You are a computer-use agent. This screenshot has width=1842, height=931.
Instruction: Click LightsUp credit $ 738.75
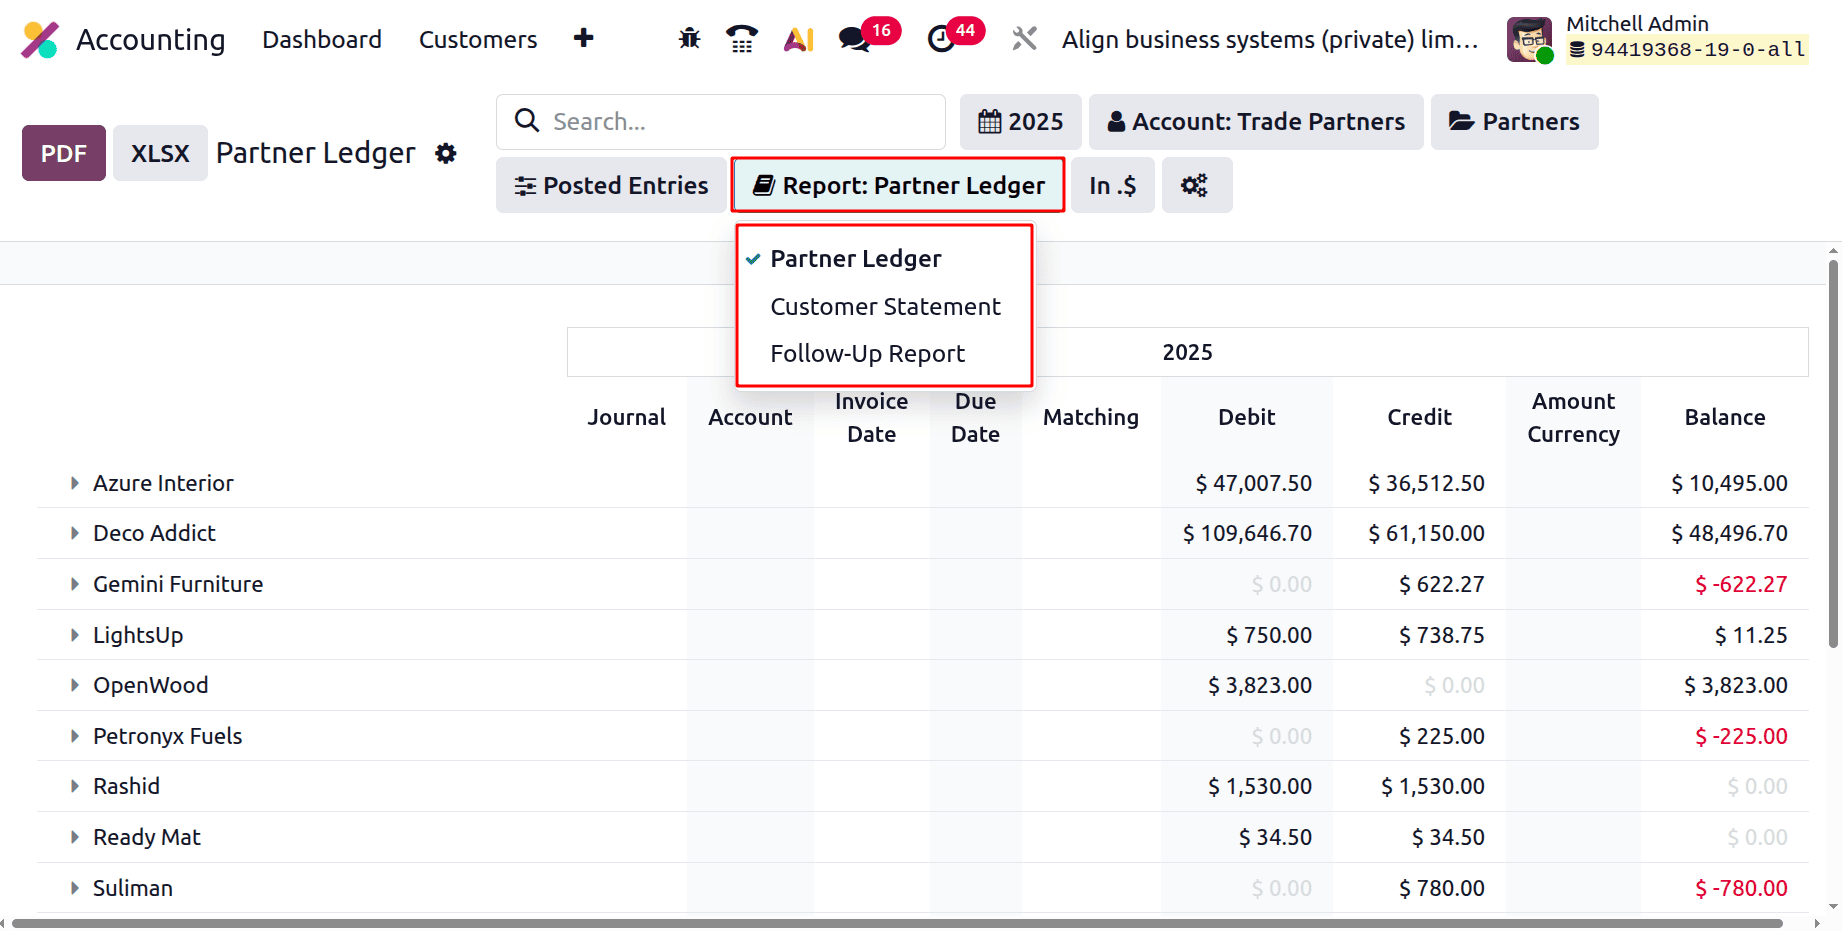tap(1441, 635)
